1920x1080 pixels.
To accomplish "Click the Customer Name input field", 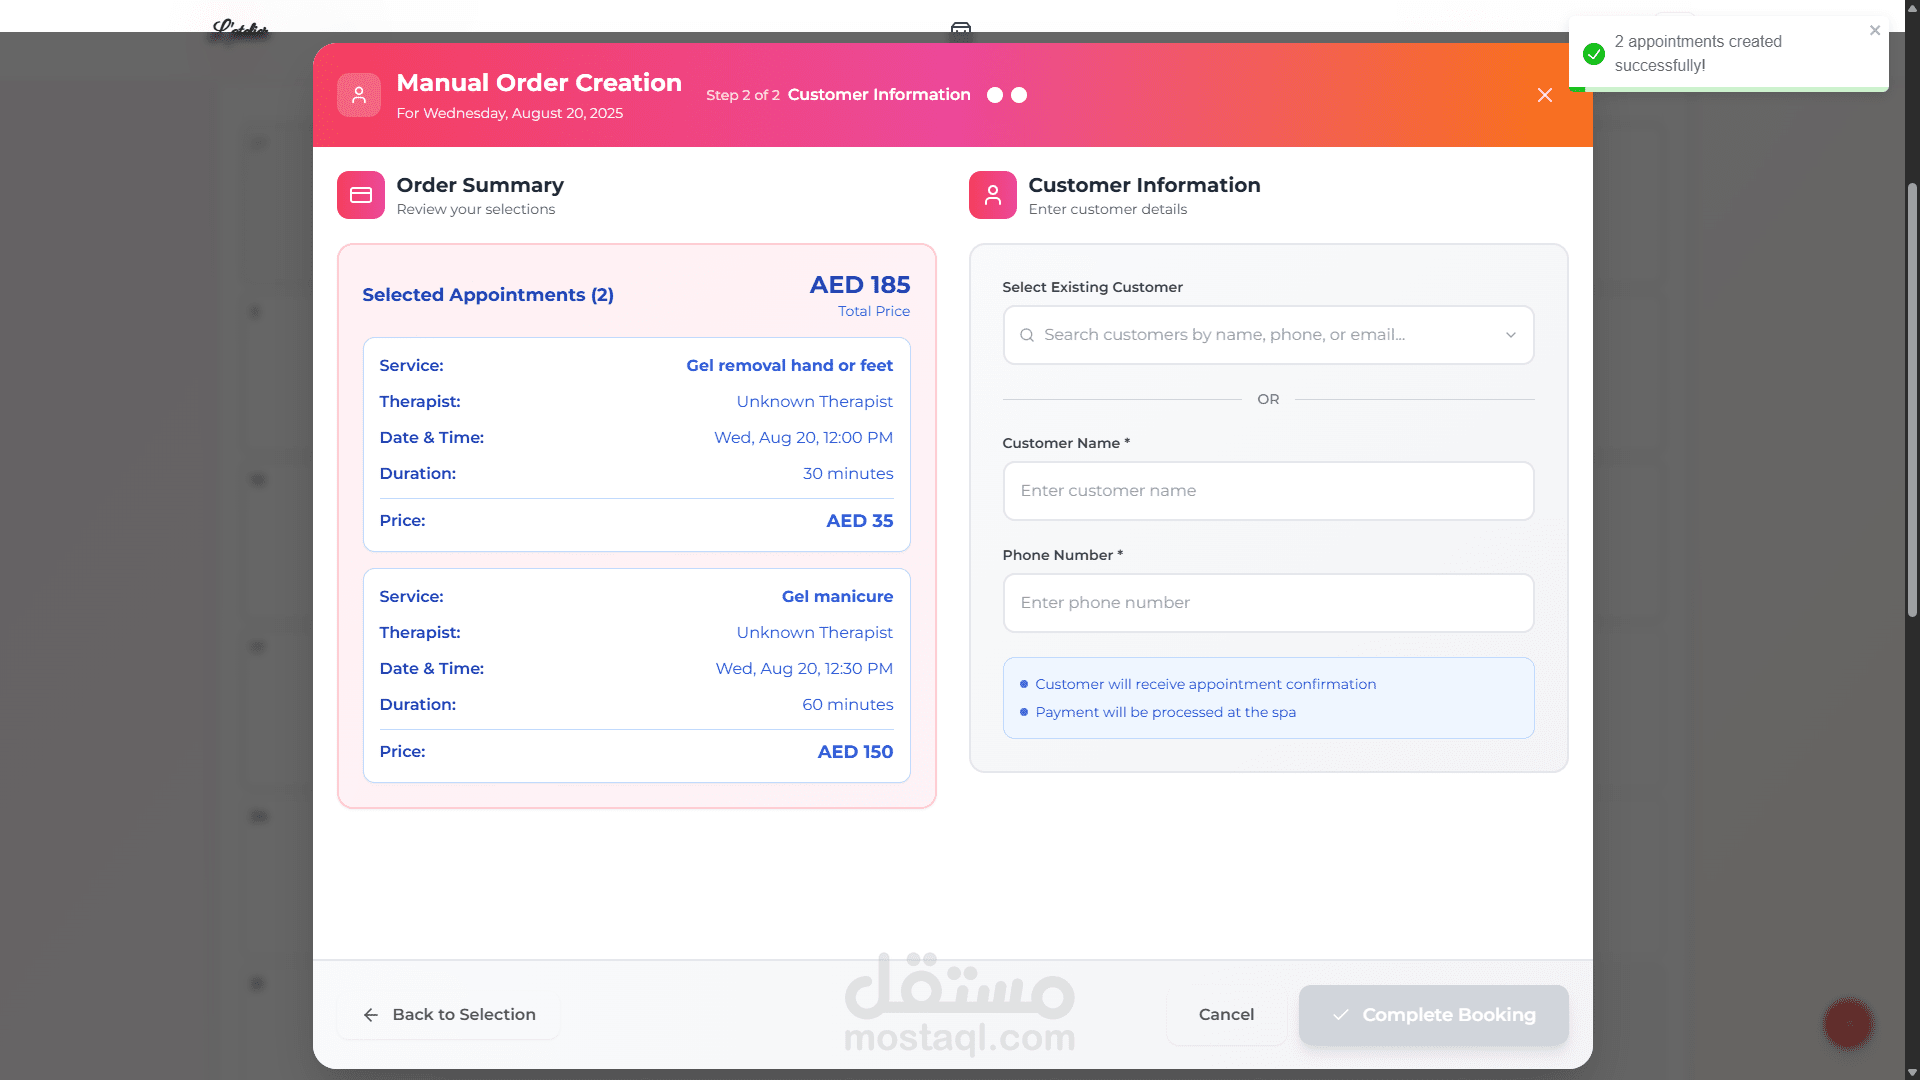I will (x=1267, y=491).
